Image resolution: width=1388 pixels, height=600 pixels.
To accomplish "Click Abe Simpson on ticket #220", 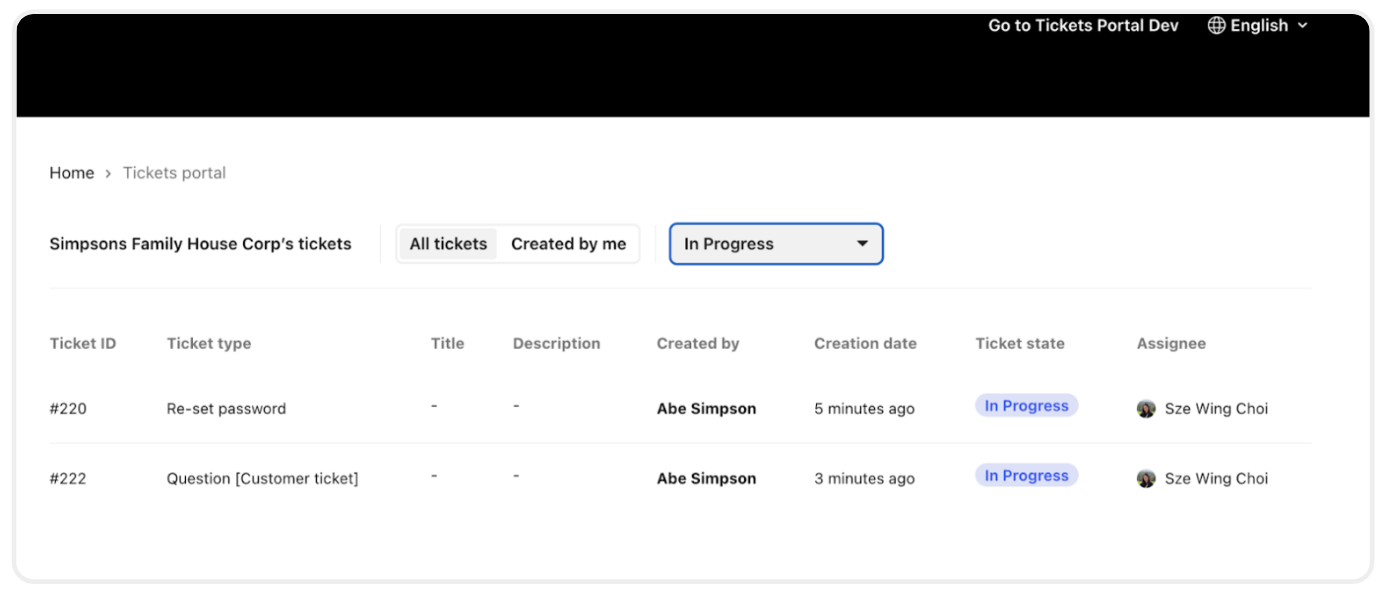I will pyautogui.click(x=706, y=409).
